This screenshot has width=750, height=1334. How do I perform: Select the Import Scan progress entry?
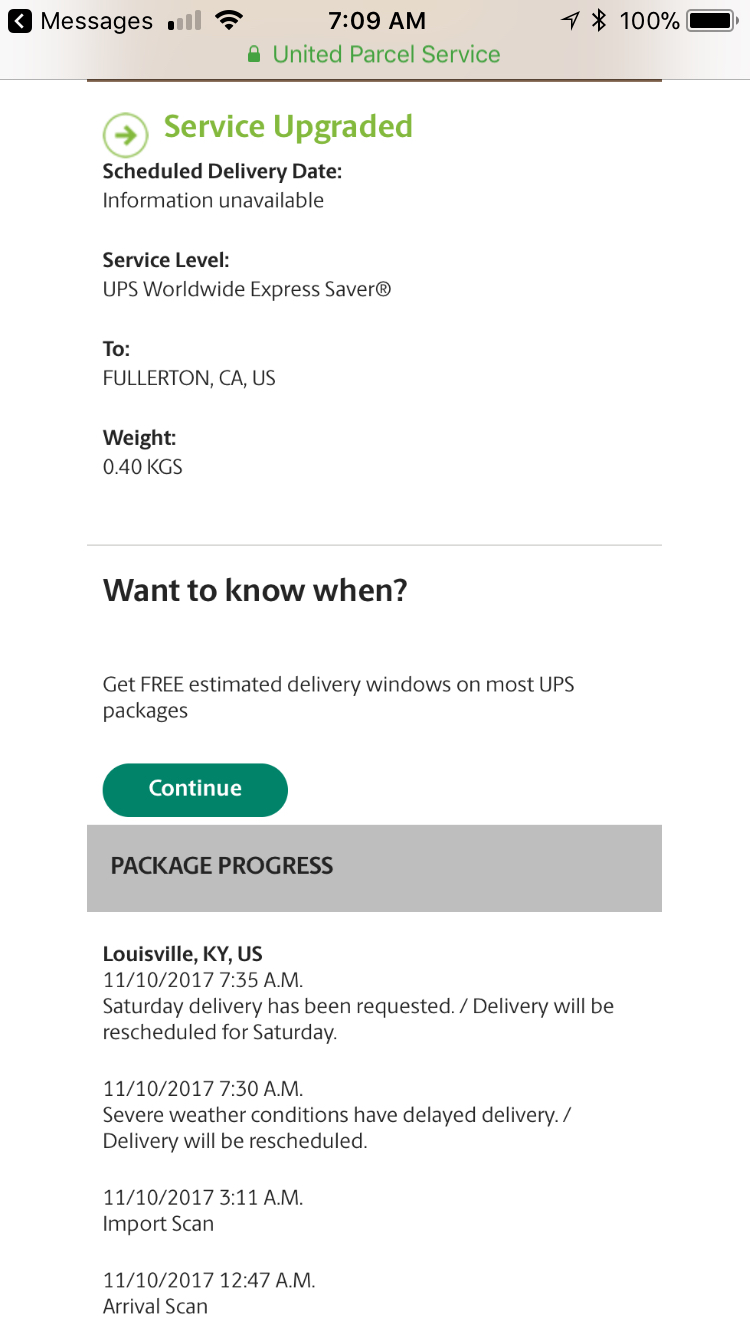[158, 1224]
